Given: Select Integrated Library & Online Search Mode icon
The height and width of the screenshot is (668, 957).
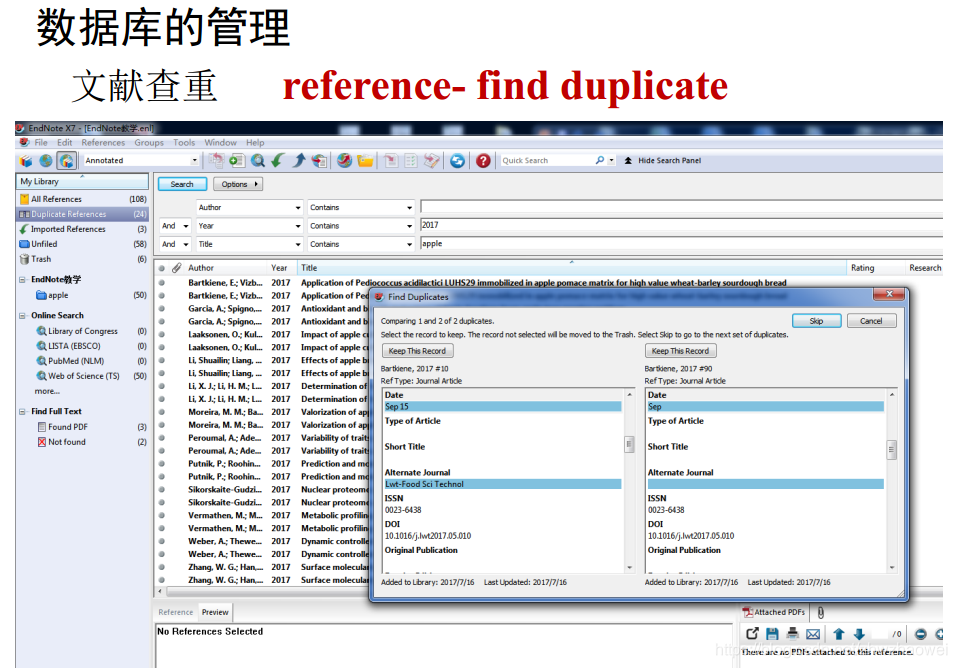Looking at the screenshot, I should (x=67, y=161).
